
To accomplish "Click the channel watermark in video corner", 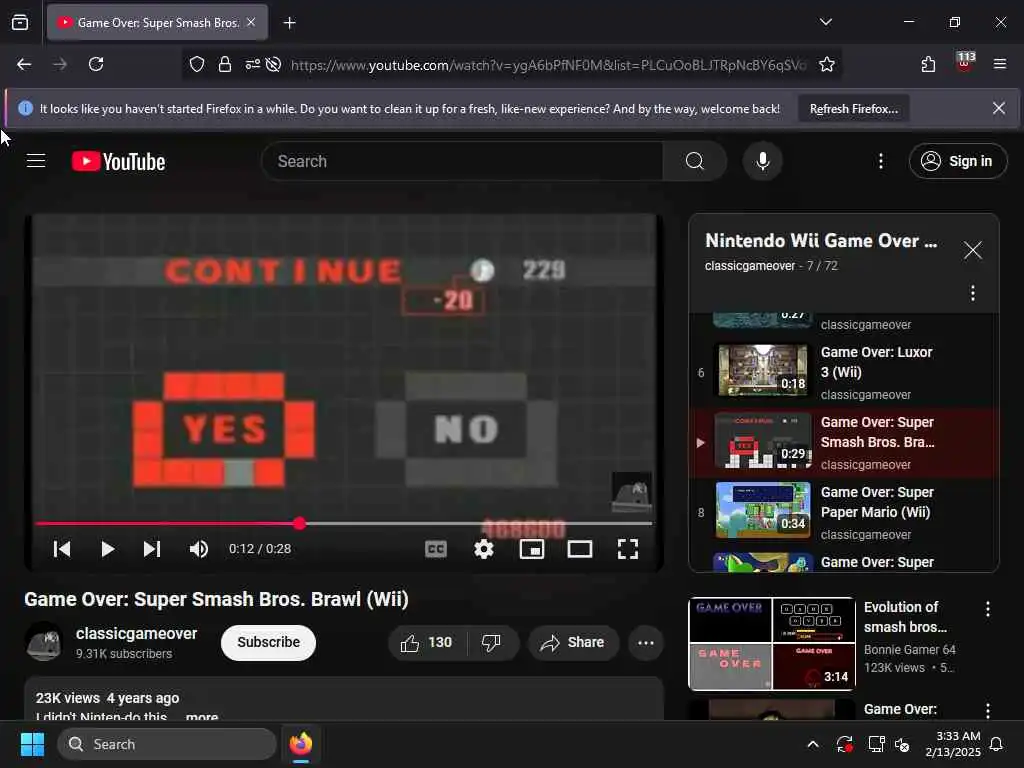I will pos(631,492).
